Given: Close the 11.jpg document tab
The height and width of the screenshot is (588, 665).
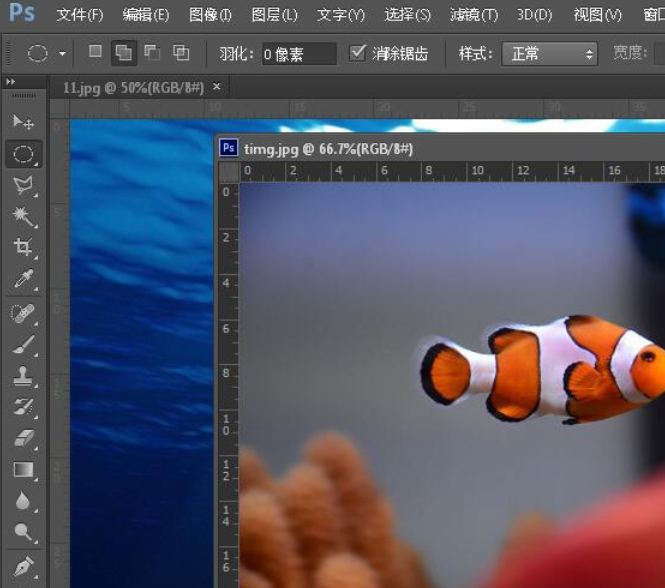Looking at the screenshot, I should click(x=217, y=87).
